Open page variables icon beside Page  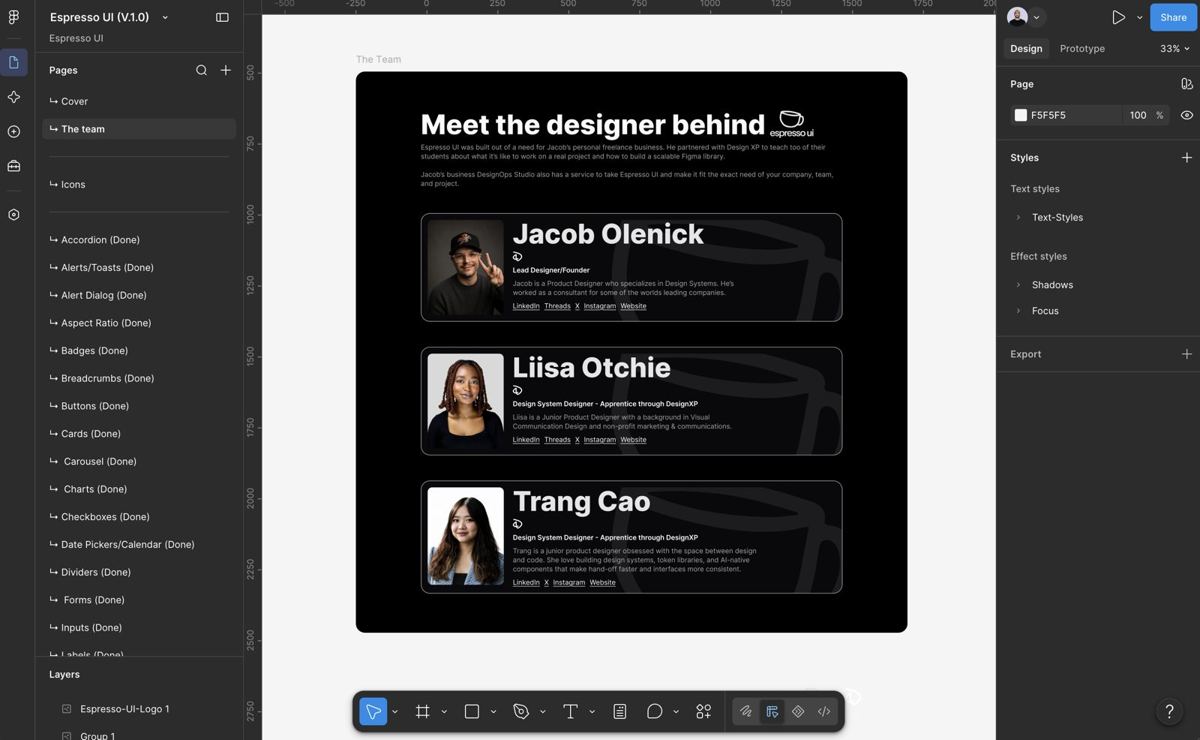coord(1187,84)
